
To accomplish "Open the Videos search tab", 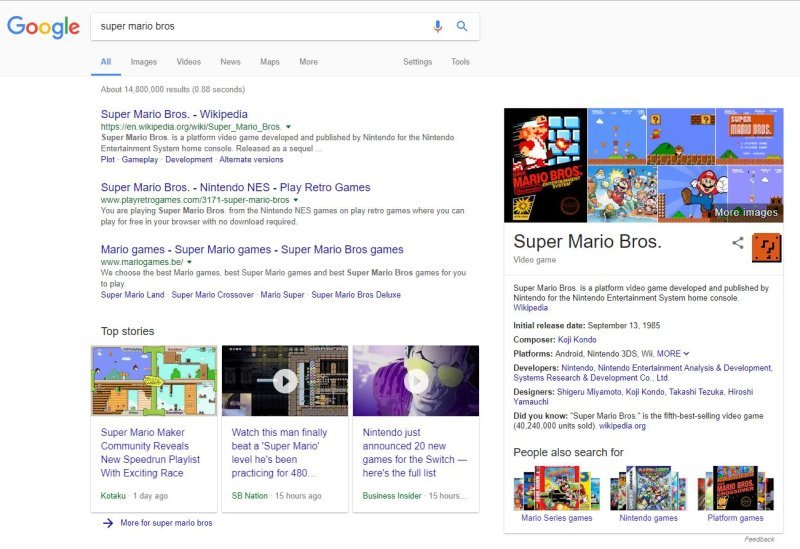I will tap(188, 62).
